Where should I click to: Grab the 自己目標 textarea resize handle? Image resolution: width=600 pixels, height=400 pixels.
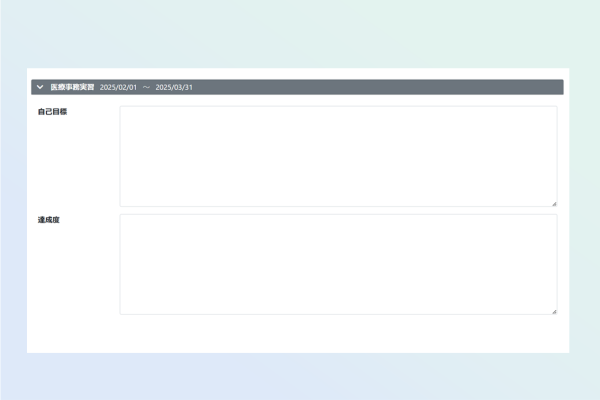pos(554,203)
